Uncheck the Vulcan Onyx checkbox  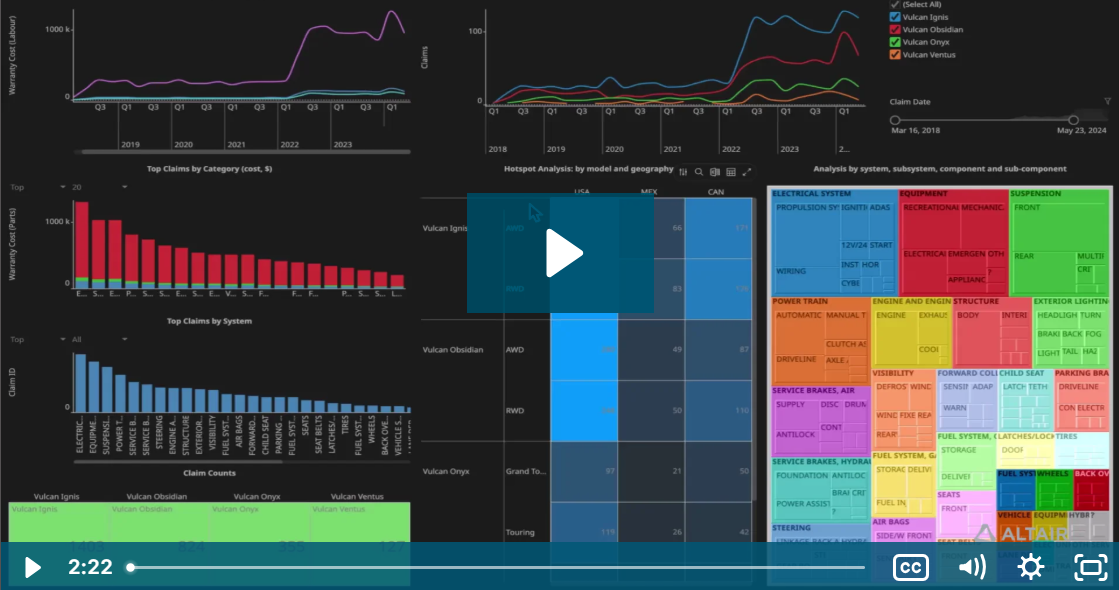coord(895,42)
